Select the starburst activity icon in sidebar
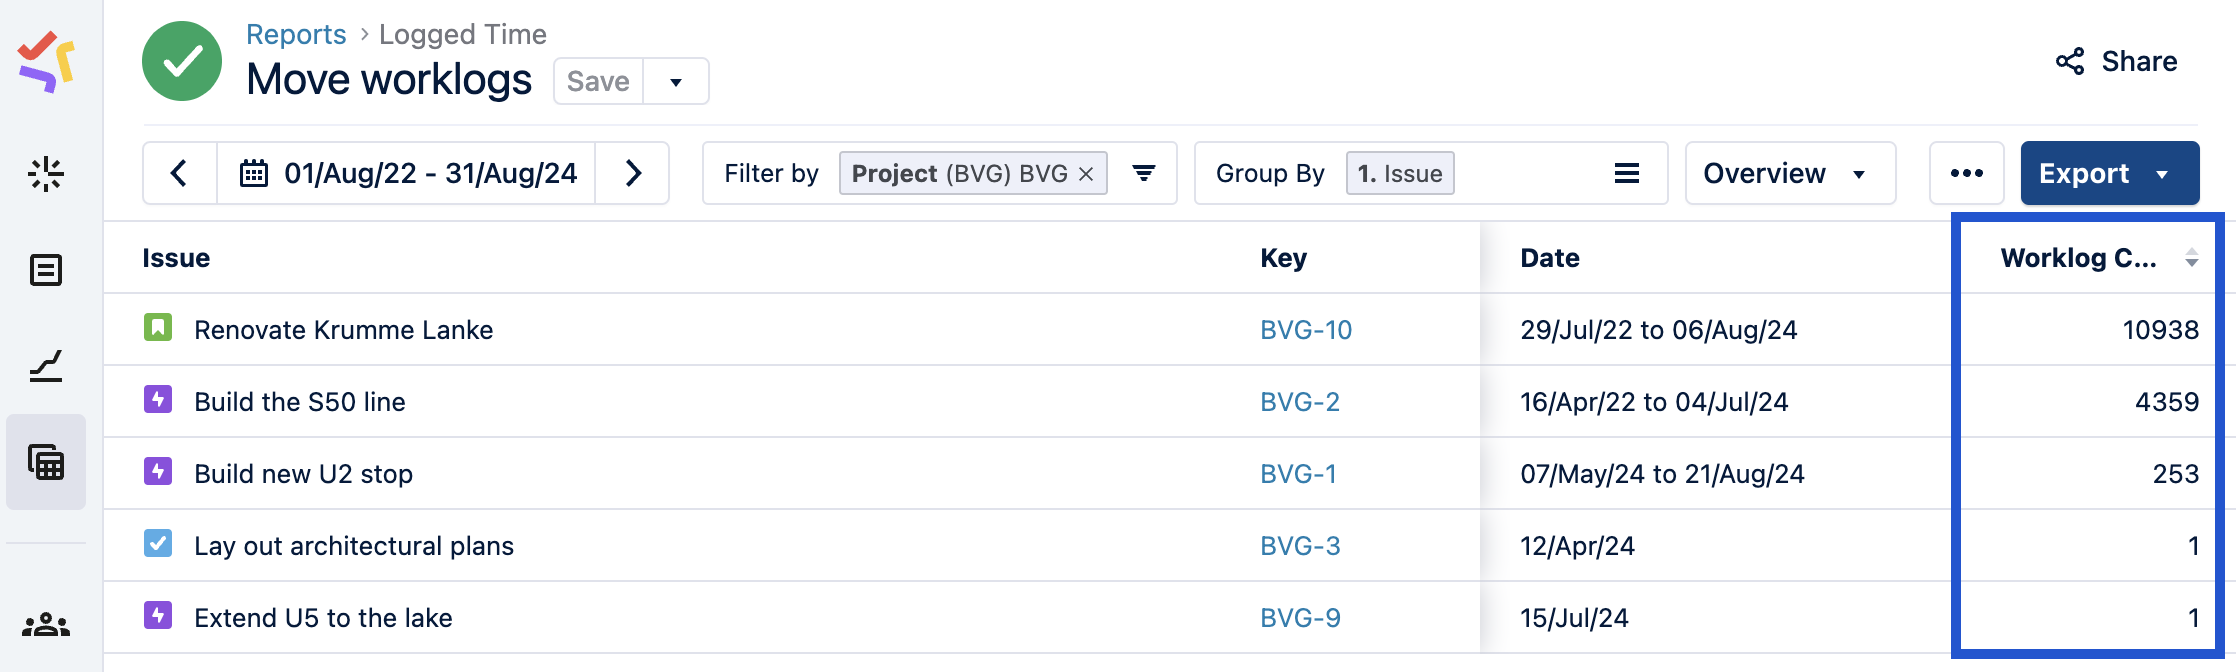The image size is (2236, 672). pos(47,172)
